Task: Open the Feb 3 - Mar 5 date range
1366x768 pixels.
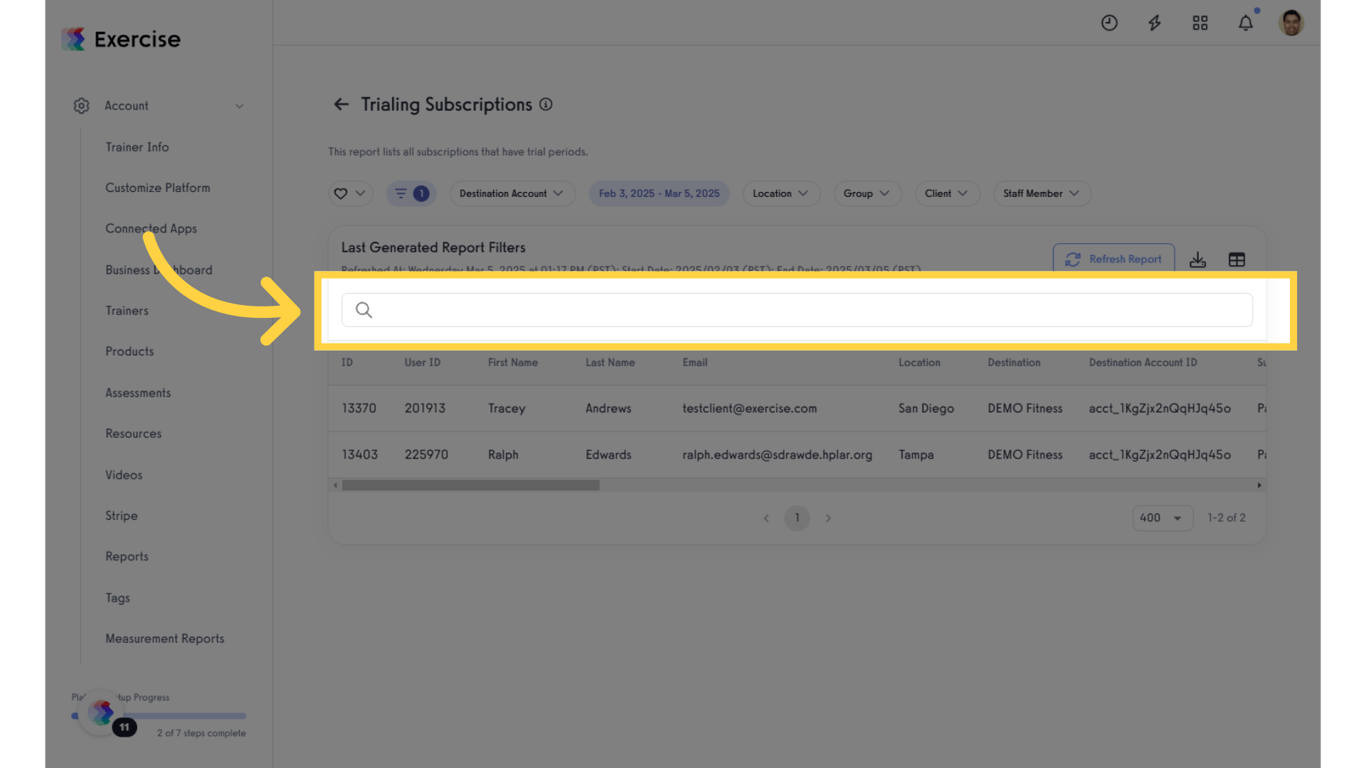Action: pyautogui.click(x=659, y=193)
